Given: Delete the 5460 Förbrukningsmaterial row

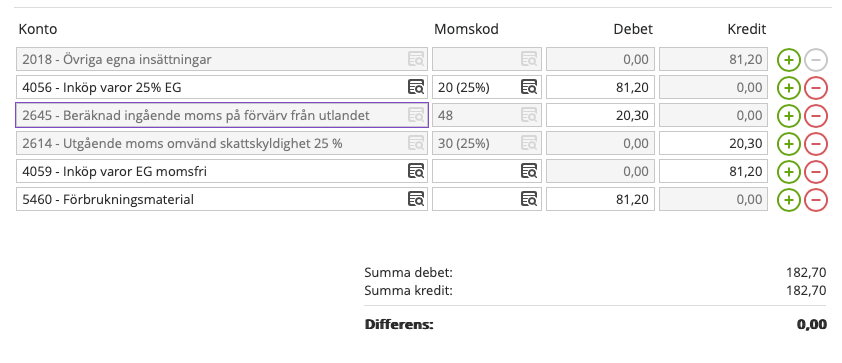Looking at the screenshot, I should [x=816, y=199].
